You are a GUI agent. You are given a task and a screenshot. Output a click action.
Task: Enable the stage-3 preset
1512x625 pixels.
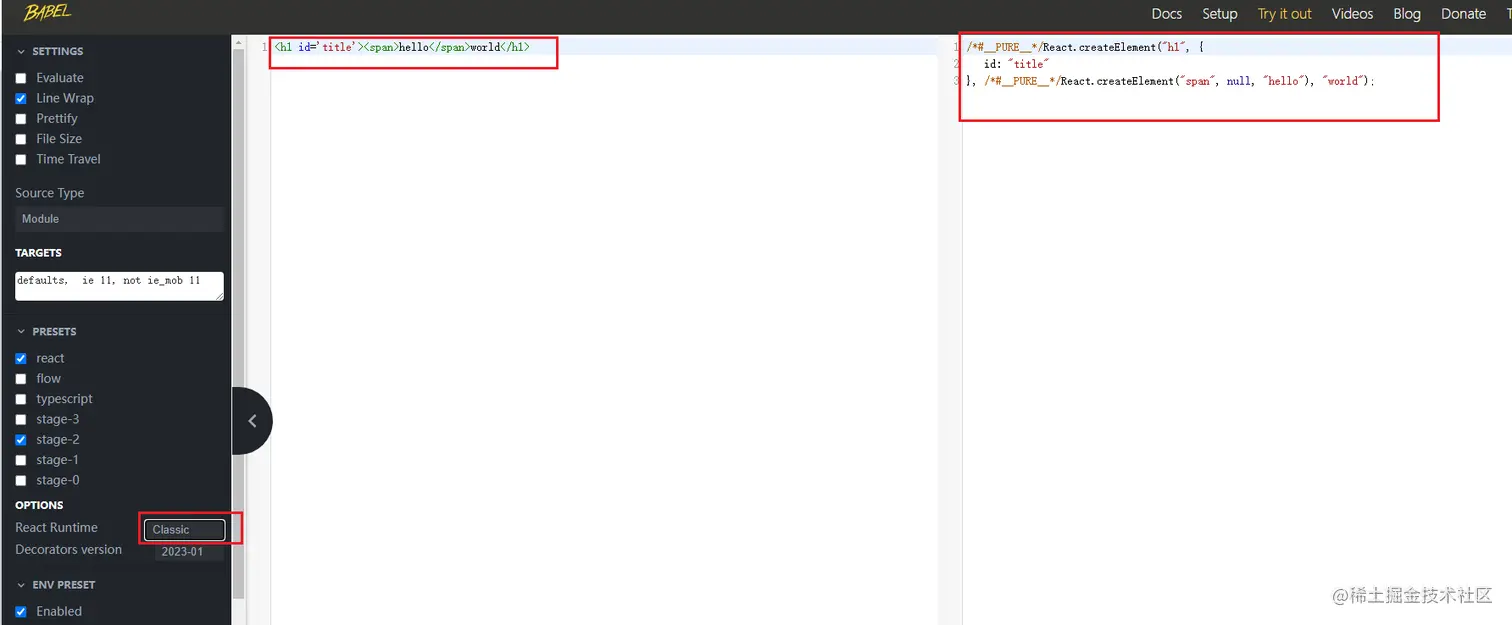click(21, 419)
